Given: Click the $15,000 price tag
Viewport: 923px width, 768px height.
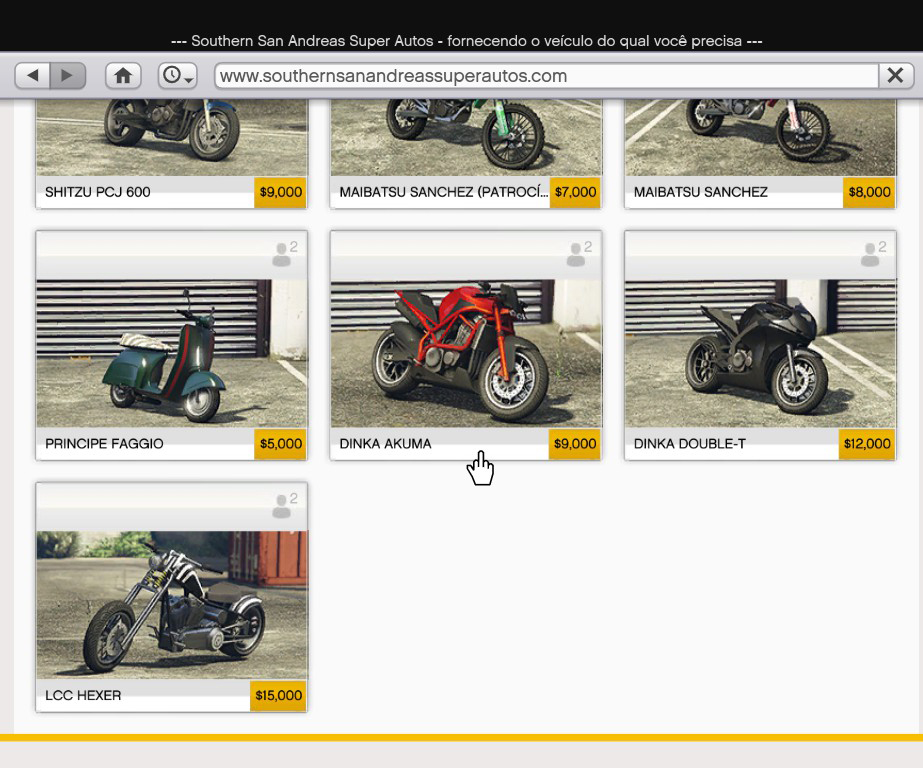Looking at the screenshot, I should 278,696.
